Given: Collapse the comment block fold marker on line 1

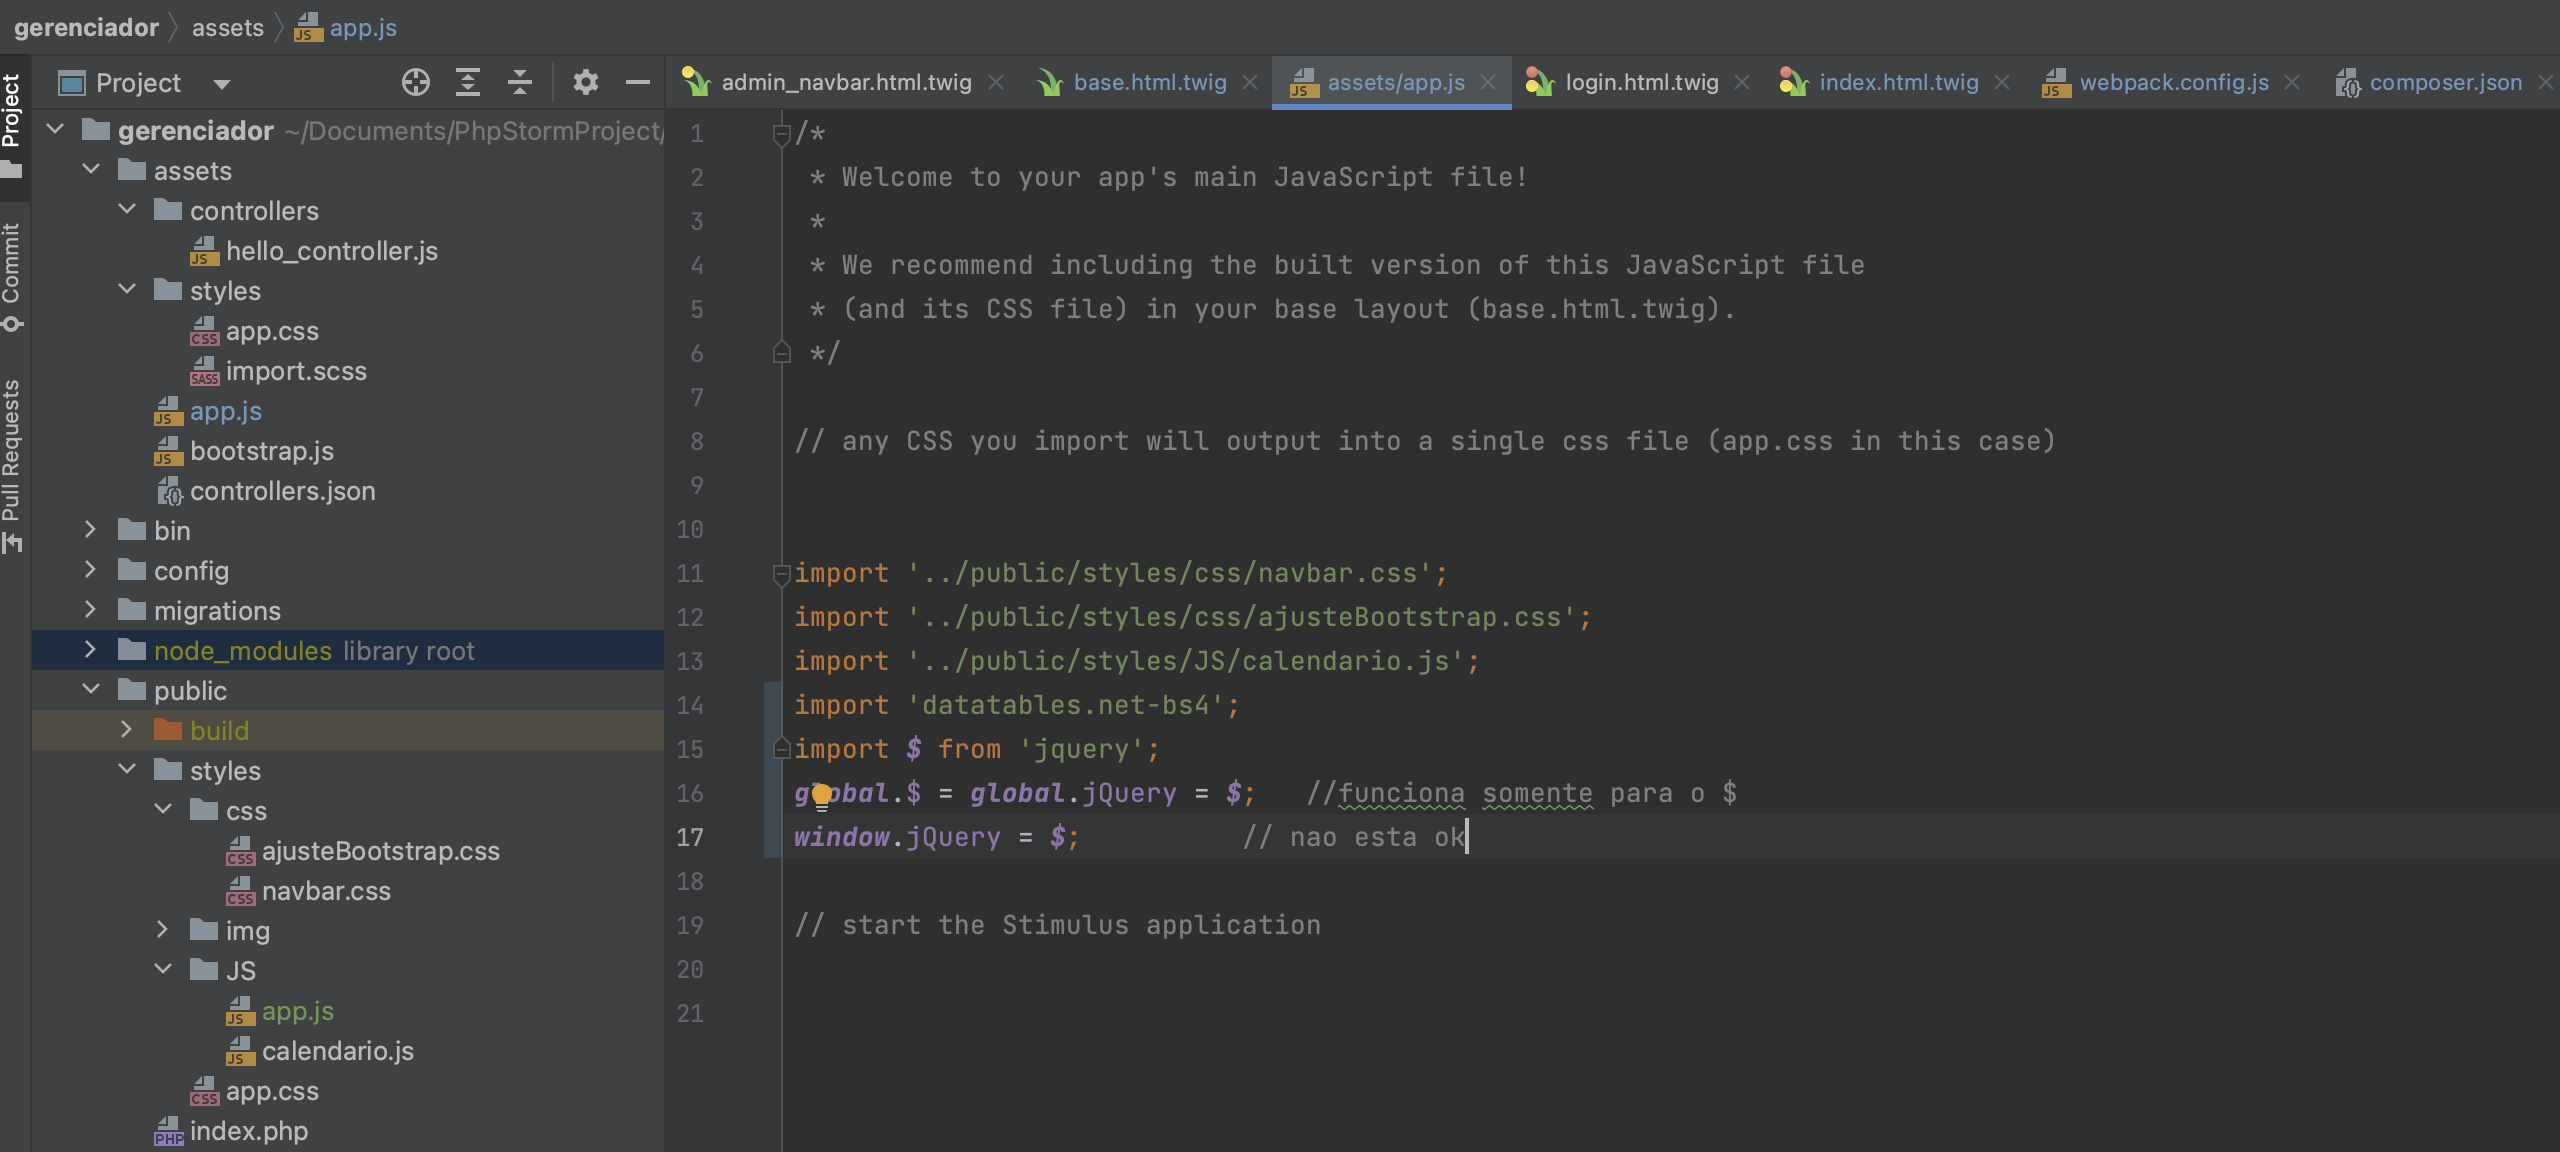Looking at the screenshot, I should 782,133.
